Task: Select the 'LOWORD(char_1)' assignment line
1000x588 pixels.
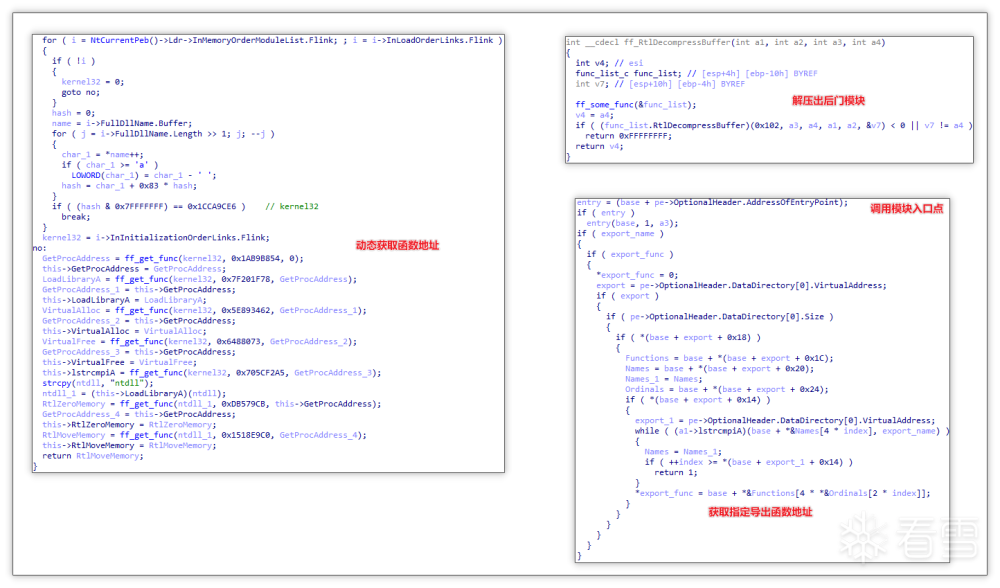Action: [x=143, y=175]
